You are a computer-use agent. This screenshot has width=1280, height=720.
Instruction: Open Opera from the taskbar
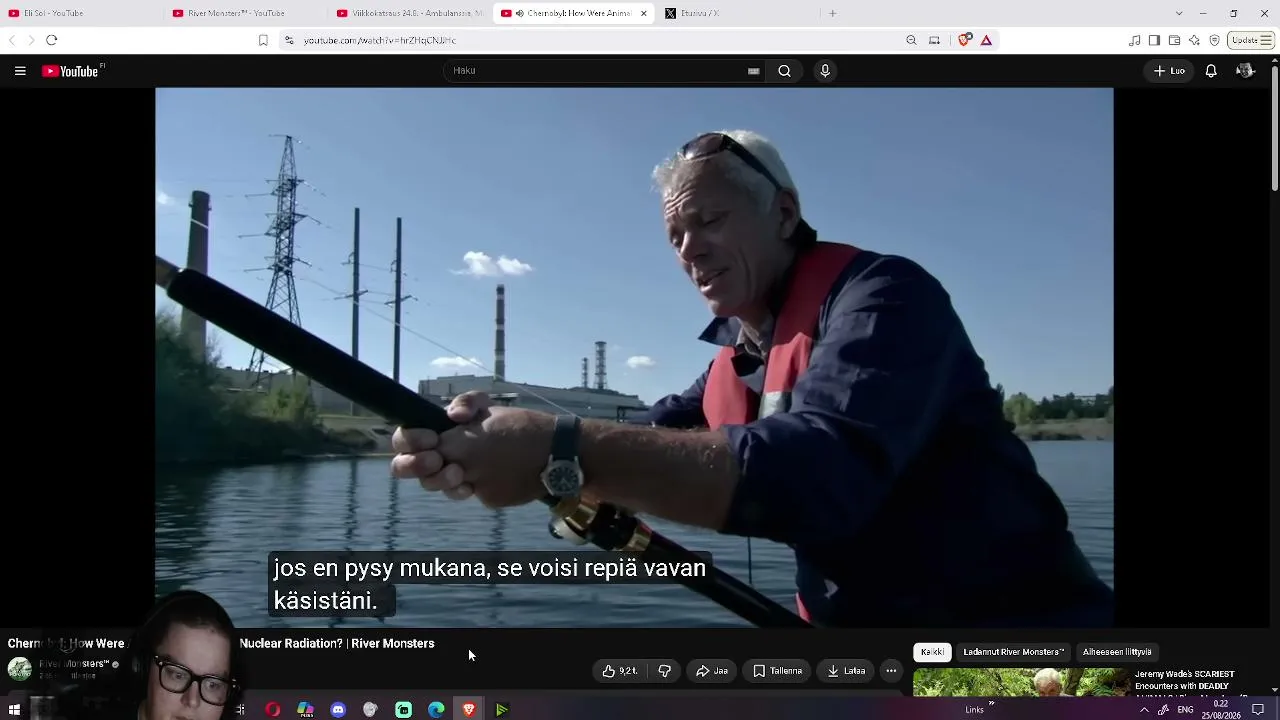click(272, 710)
